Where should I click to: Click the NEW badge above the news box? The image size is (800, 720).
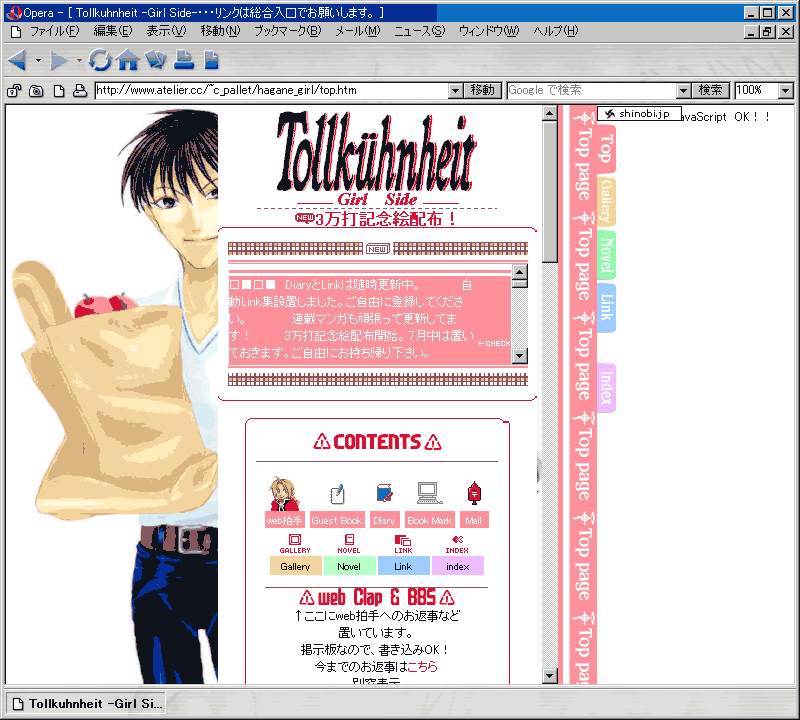click(378, 249)
